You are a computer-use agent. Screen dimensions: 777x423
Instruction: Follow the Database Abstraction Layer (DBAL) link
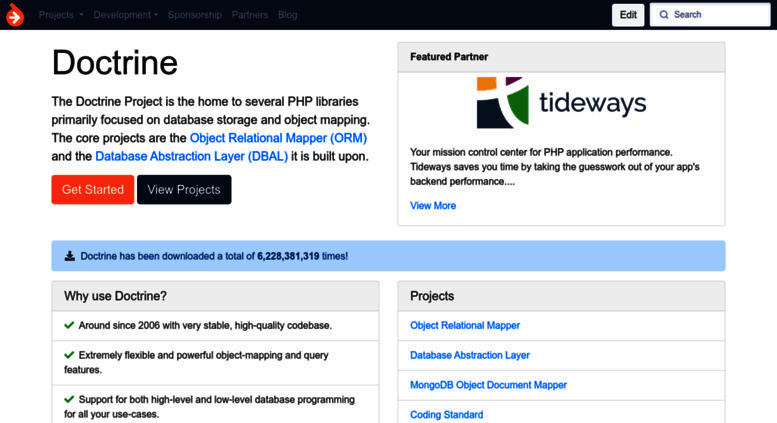[191, 157]
